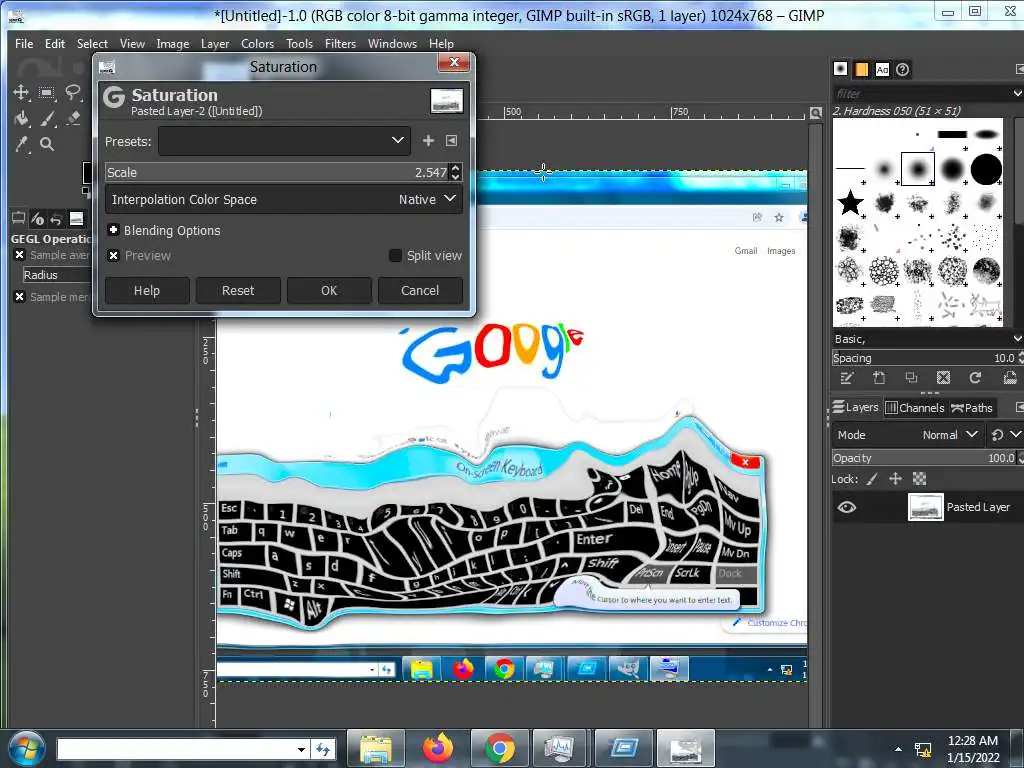Screen dimensions: 1024x768
Task: Open the Brushes tab
Action: point(841,69)
